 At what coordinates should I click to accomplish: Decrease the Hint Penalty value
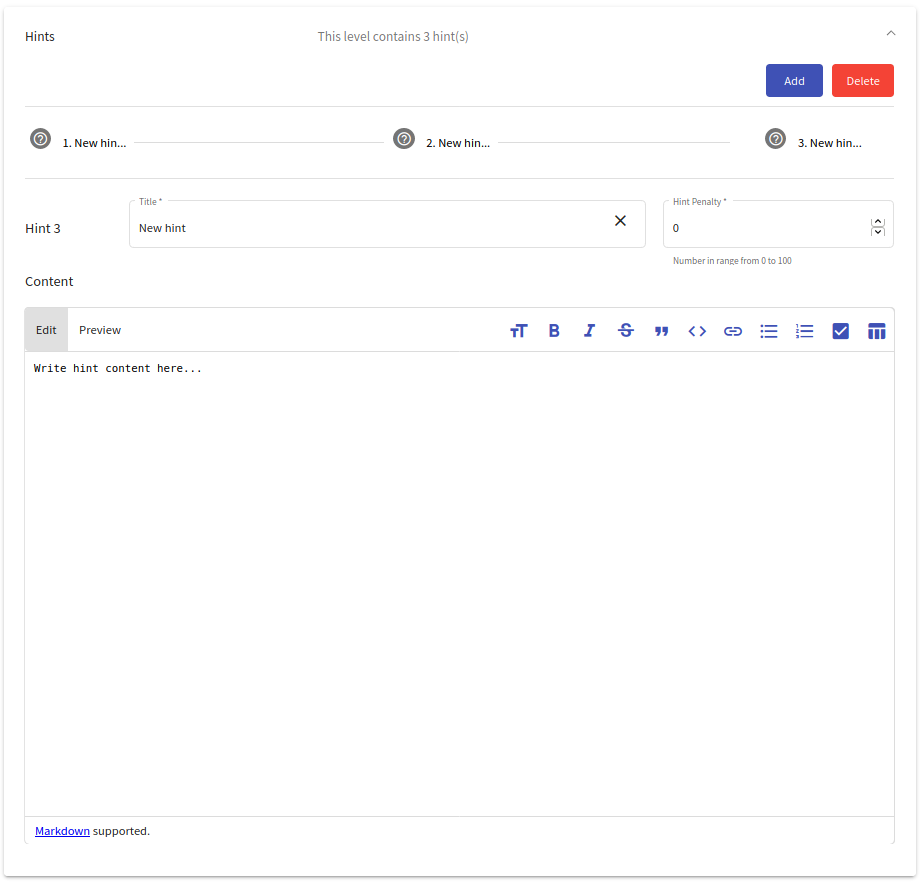click(878, 232)
